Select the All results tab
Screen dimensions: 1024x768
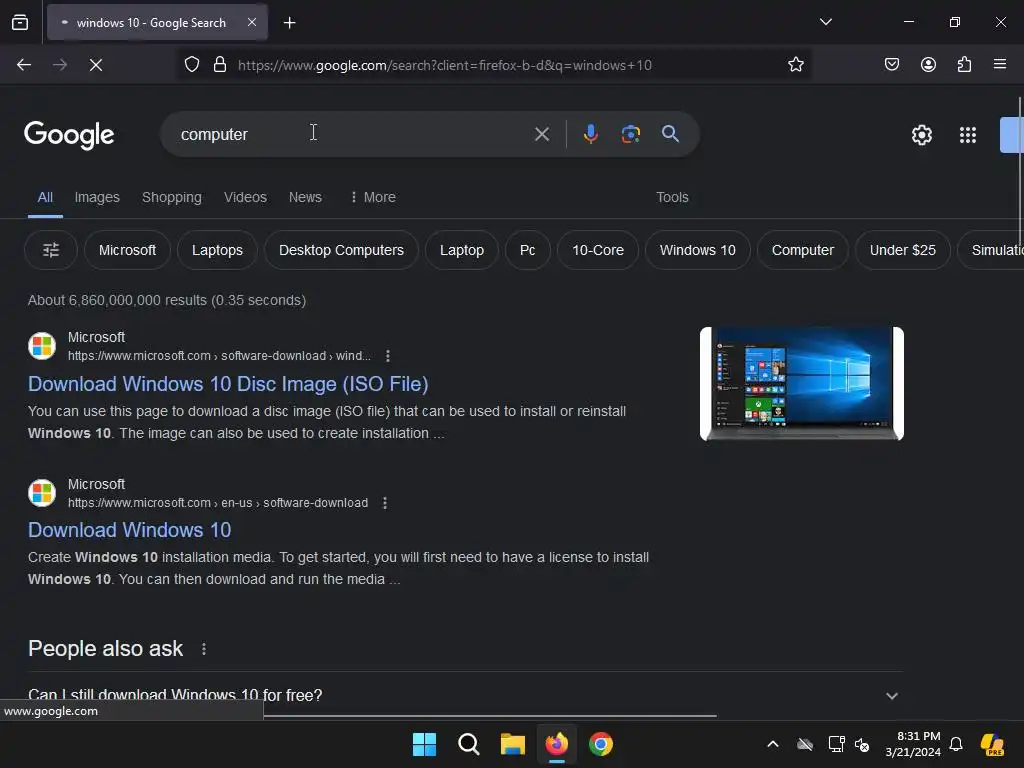pyautogui.click(x=45, y=197)
